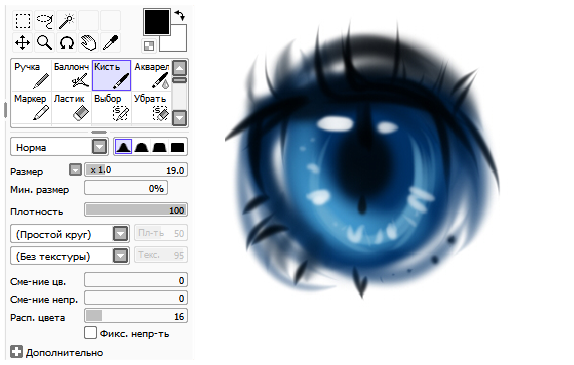The height and width of the screenshot is (365, 574).
Task: Choose the Выбор selection pen tool
Action: pos(111,107)
